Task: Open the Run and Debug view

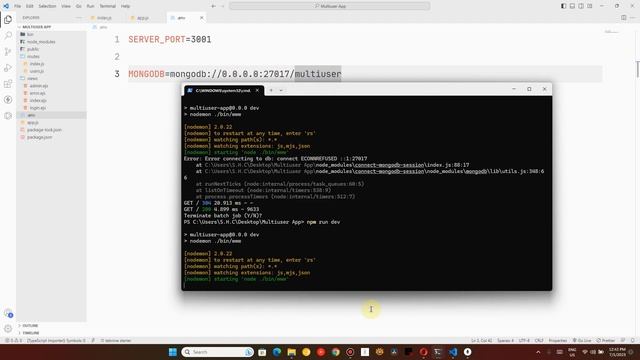Action: 8,68
